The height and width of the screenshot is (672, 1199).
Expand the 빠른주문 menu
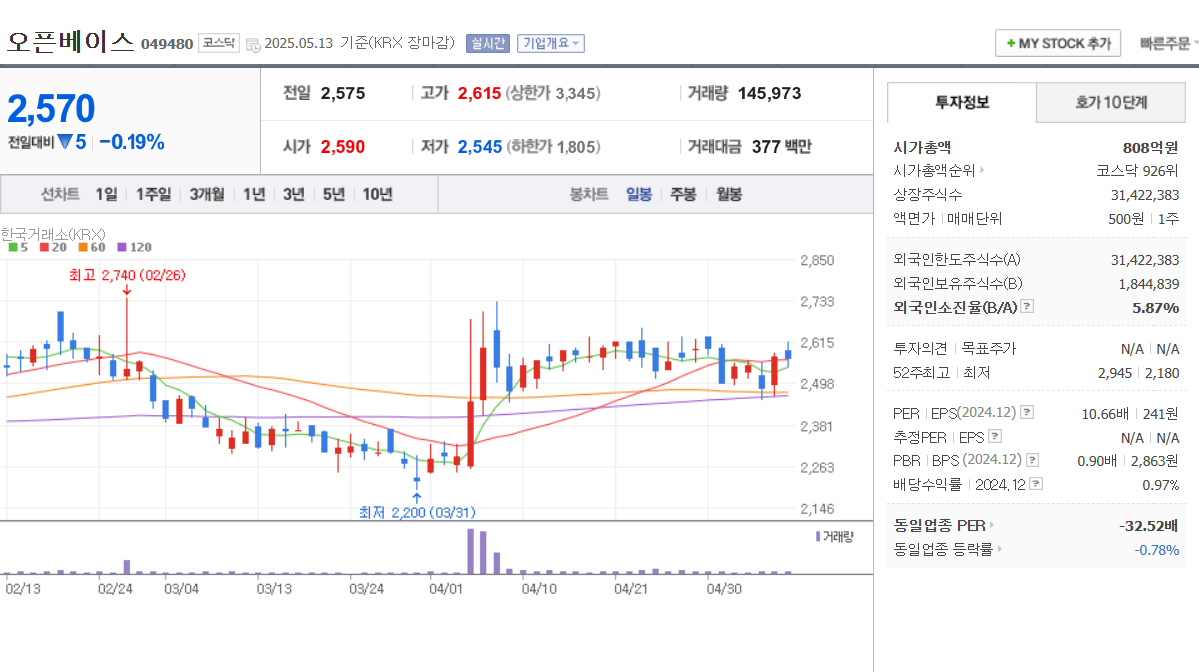(1168, 44)
